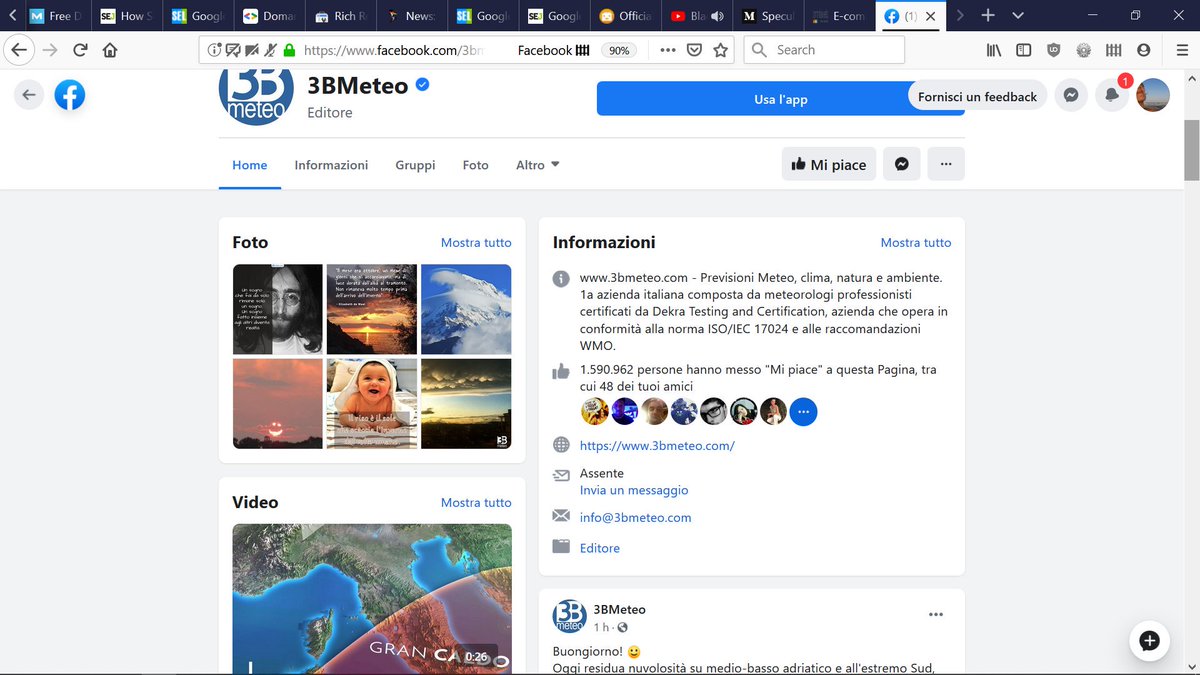List all tabs dropdown arrow
This screenshot has width=1200, height=675.
click(x=1018, y=15)
